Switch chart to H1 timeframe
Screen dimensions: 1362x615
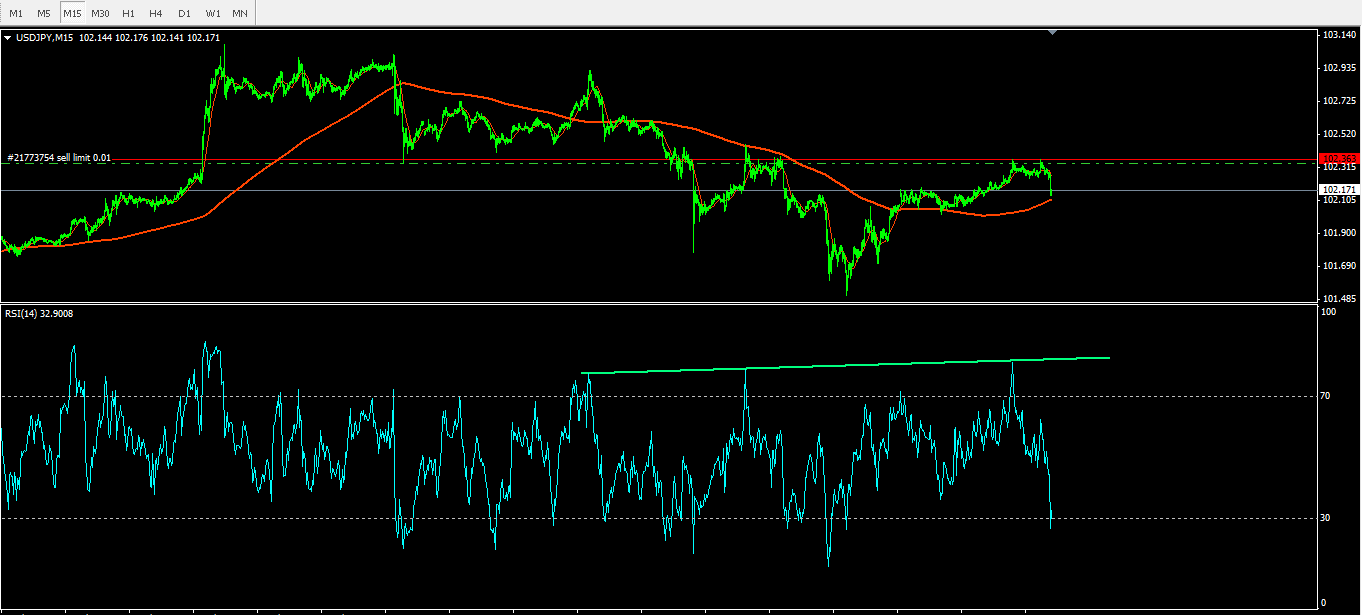point(128,13)
